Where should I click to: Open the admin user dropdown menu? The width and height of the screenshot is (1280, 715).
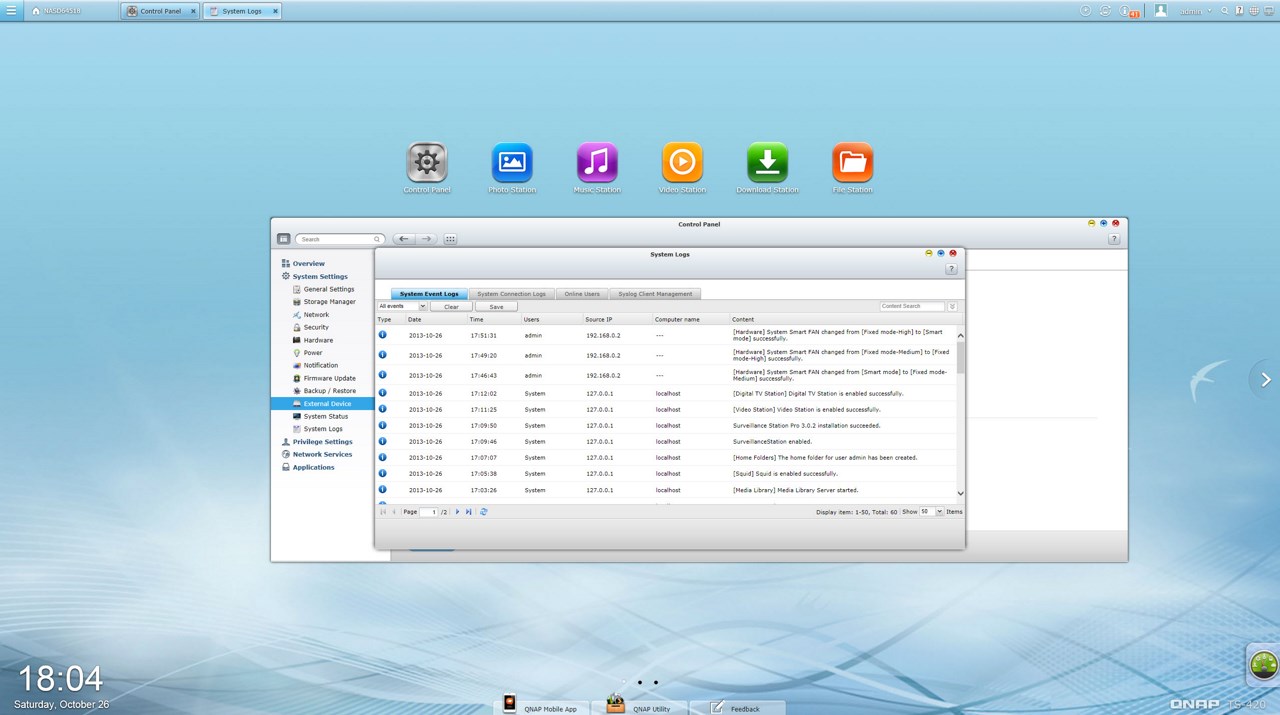point(1195,11)
